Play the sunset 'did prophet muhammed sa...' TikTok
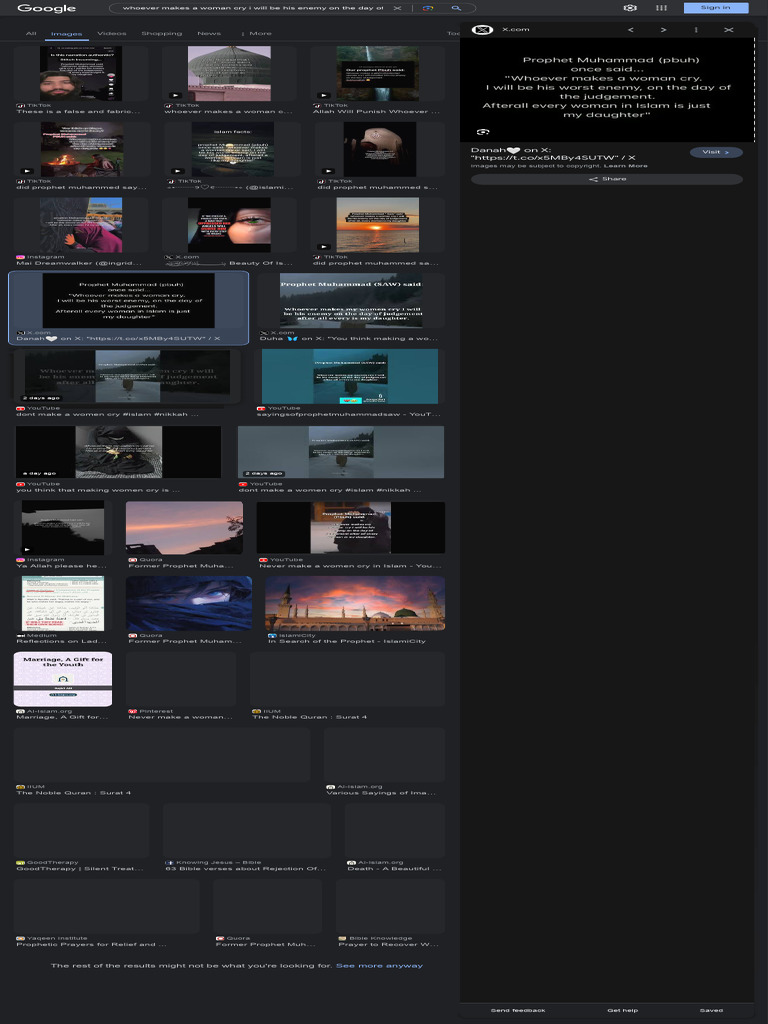 click(x=377, y=225)
